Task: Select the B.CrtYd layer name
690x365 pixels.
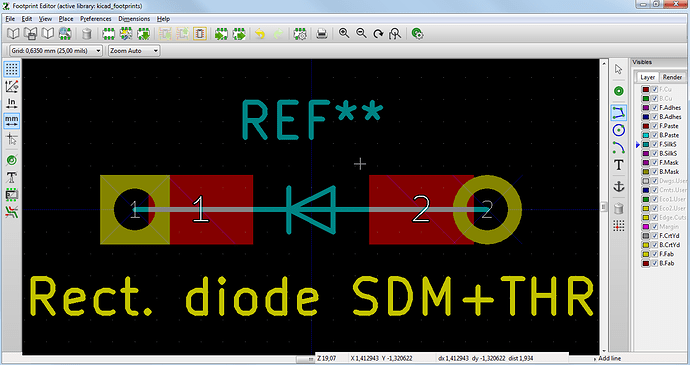Action: click(669, 245)
